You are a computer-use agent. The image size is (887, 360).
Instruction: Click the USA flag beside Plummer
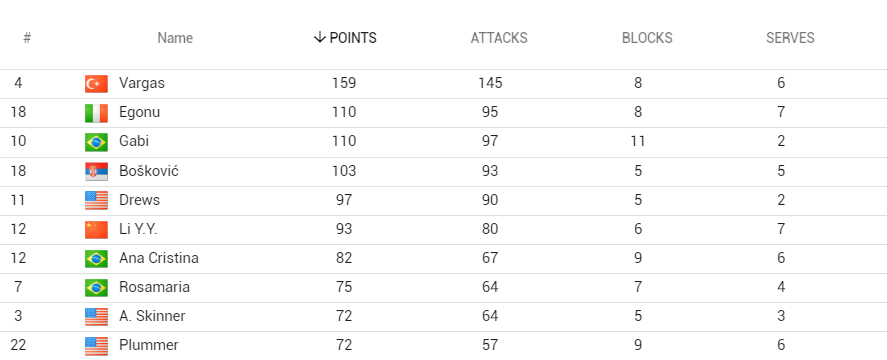(96, 346)
